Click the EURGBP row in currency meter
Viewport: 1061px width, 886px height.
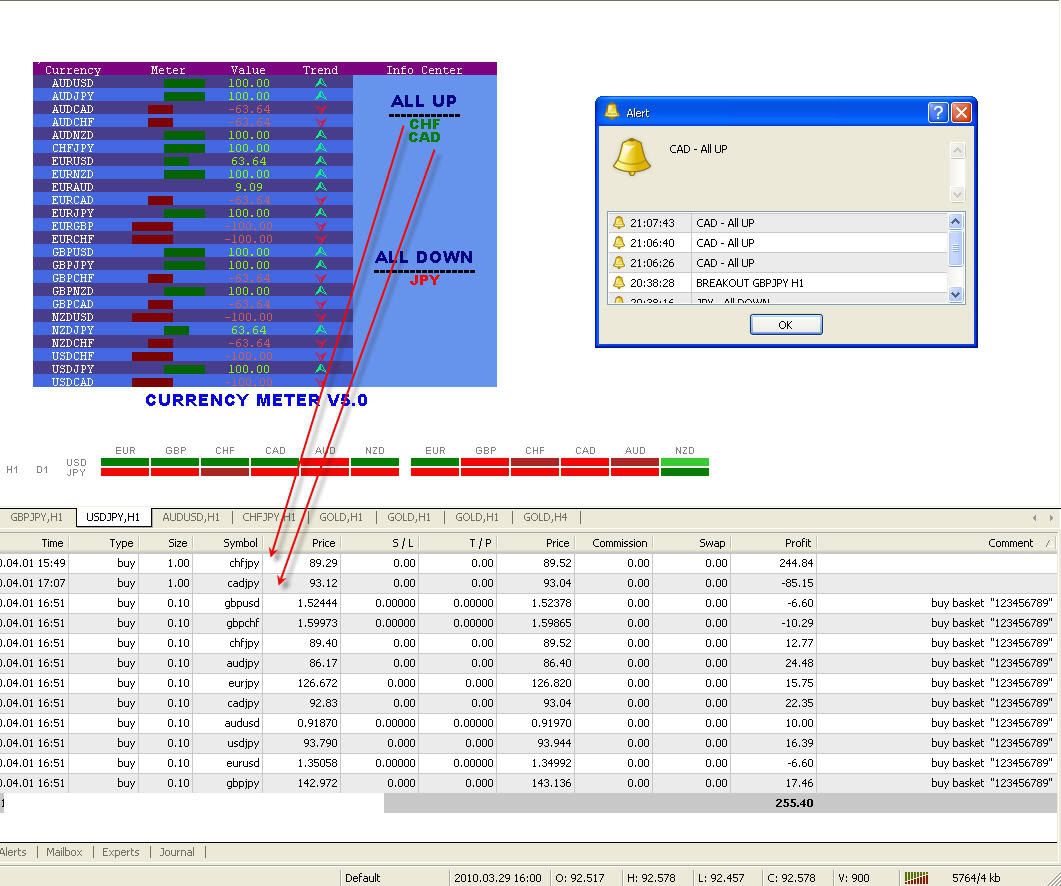point(193,226)
